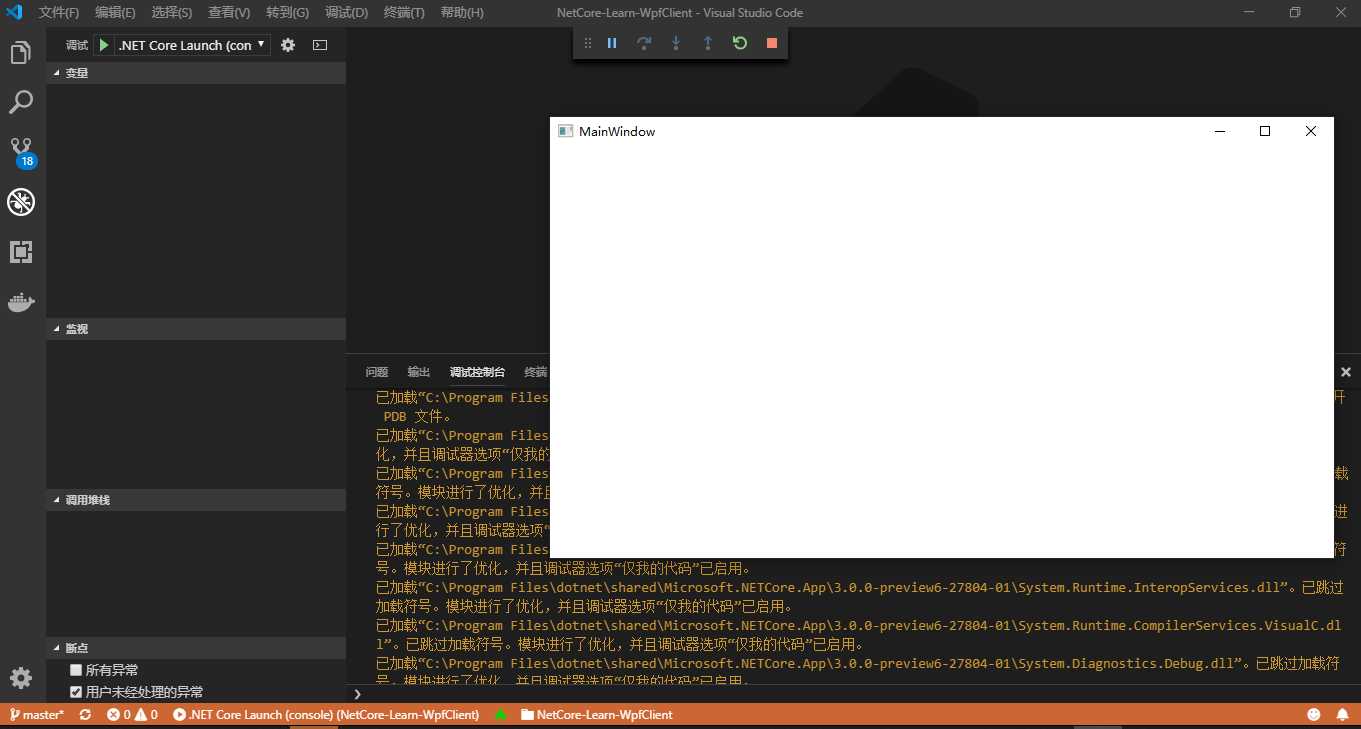Click the master branch in status bar
This screenshot has height=729, width=1361.
pos(36,715)
